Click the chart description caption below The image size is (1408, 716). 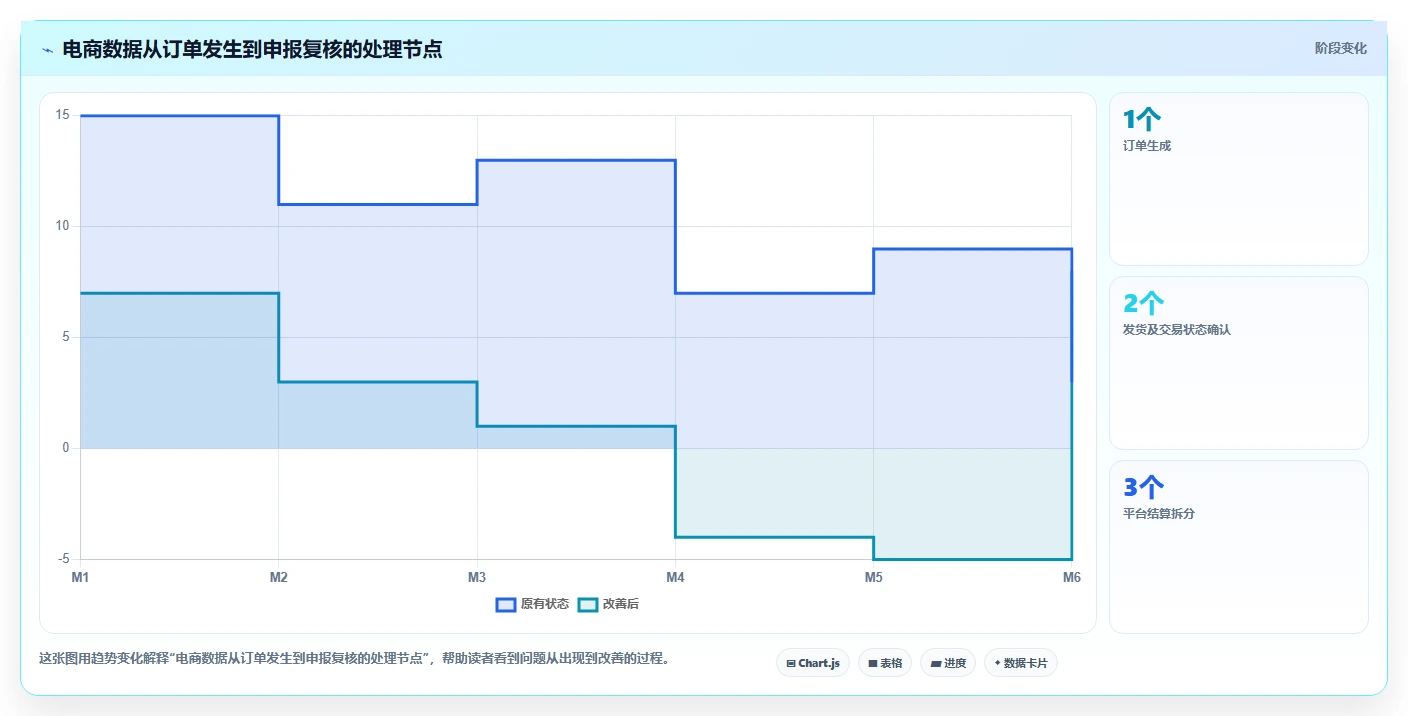(354, 659)
